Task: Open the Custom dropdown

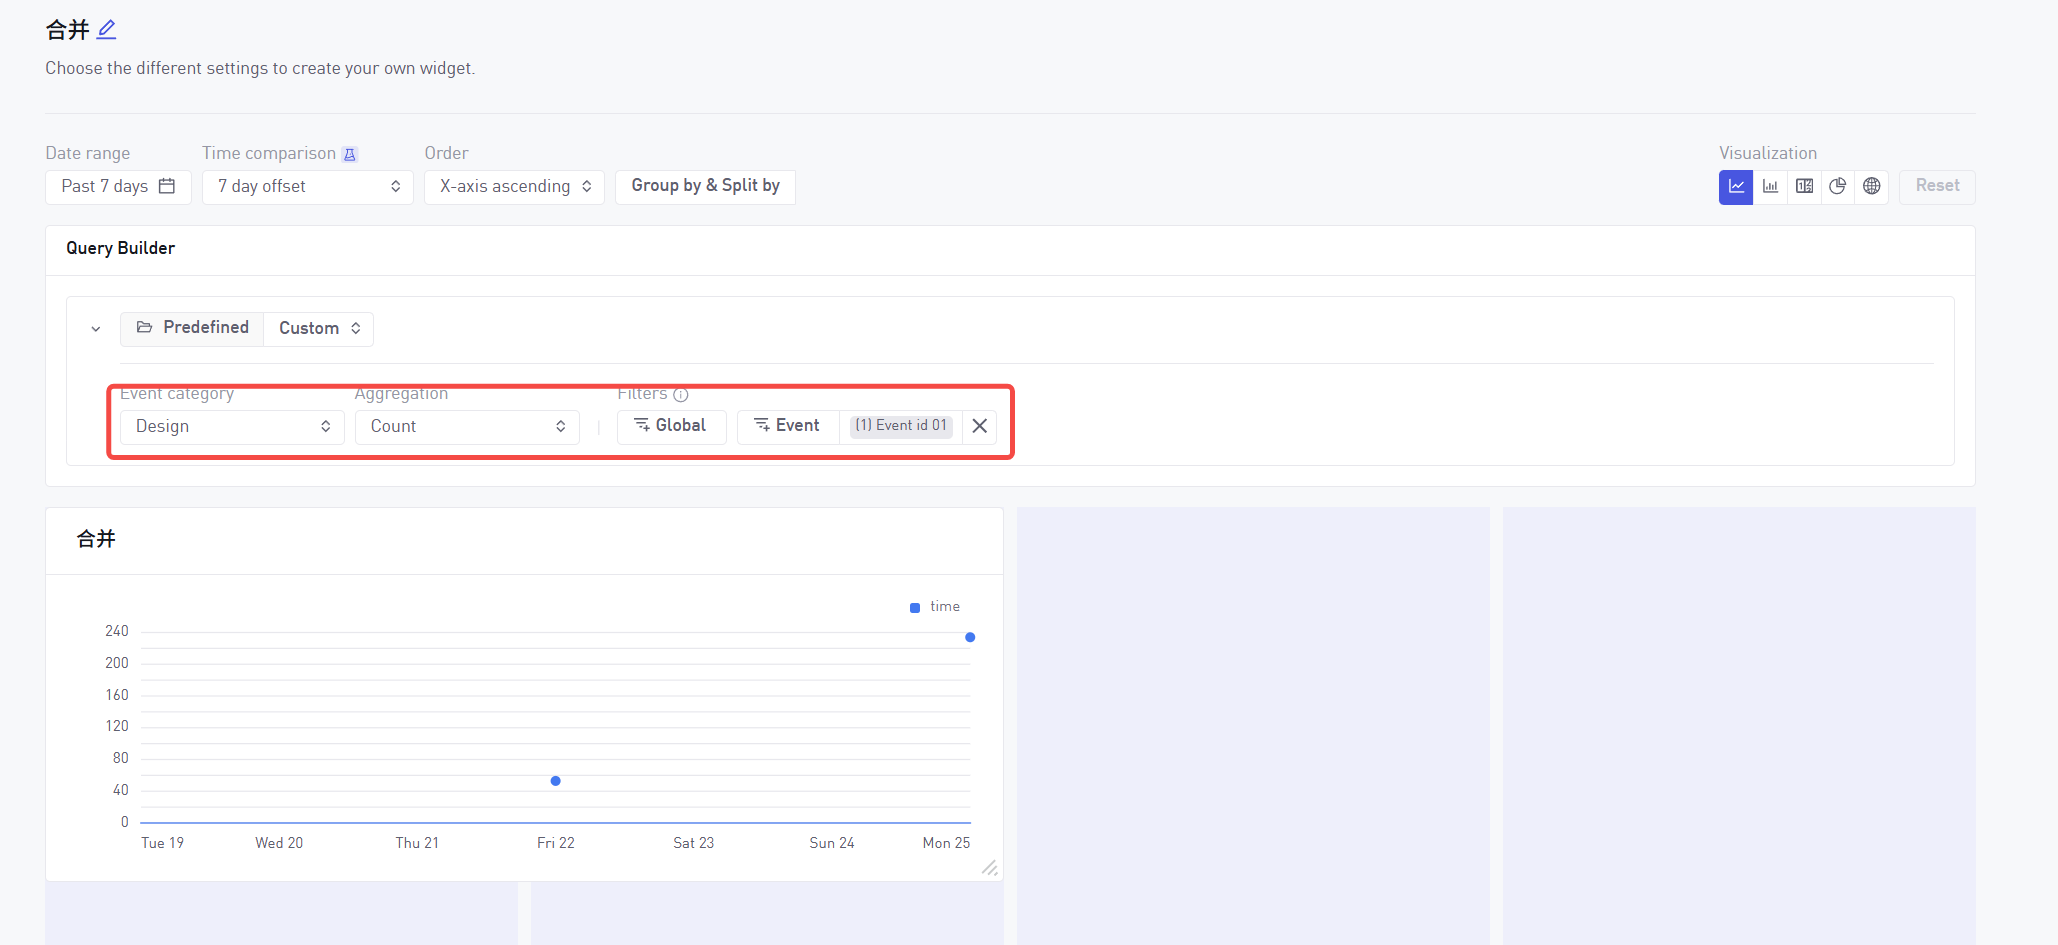Action: click(319, 329)
